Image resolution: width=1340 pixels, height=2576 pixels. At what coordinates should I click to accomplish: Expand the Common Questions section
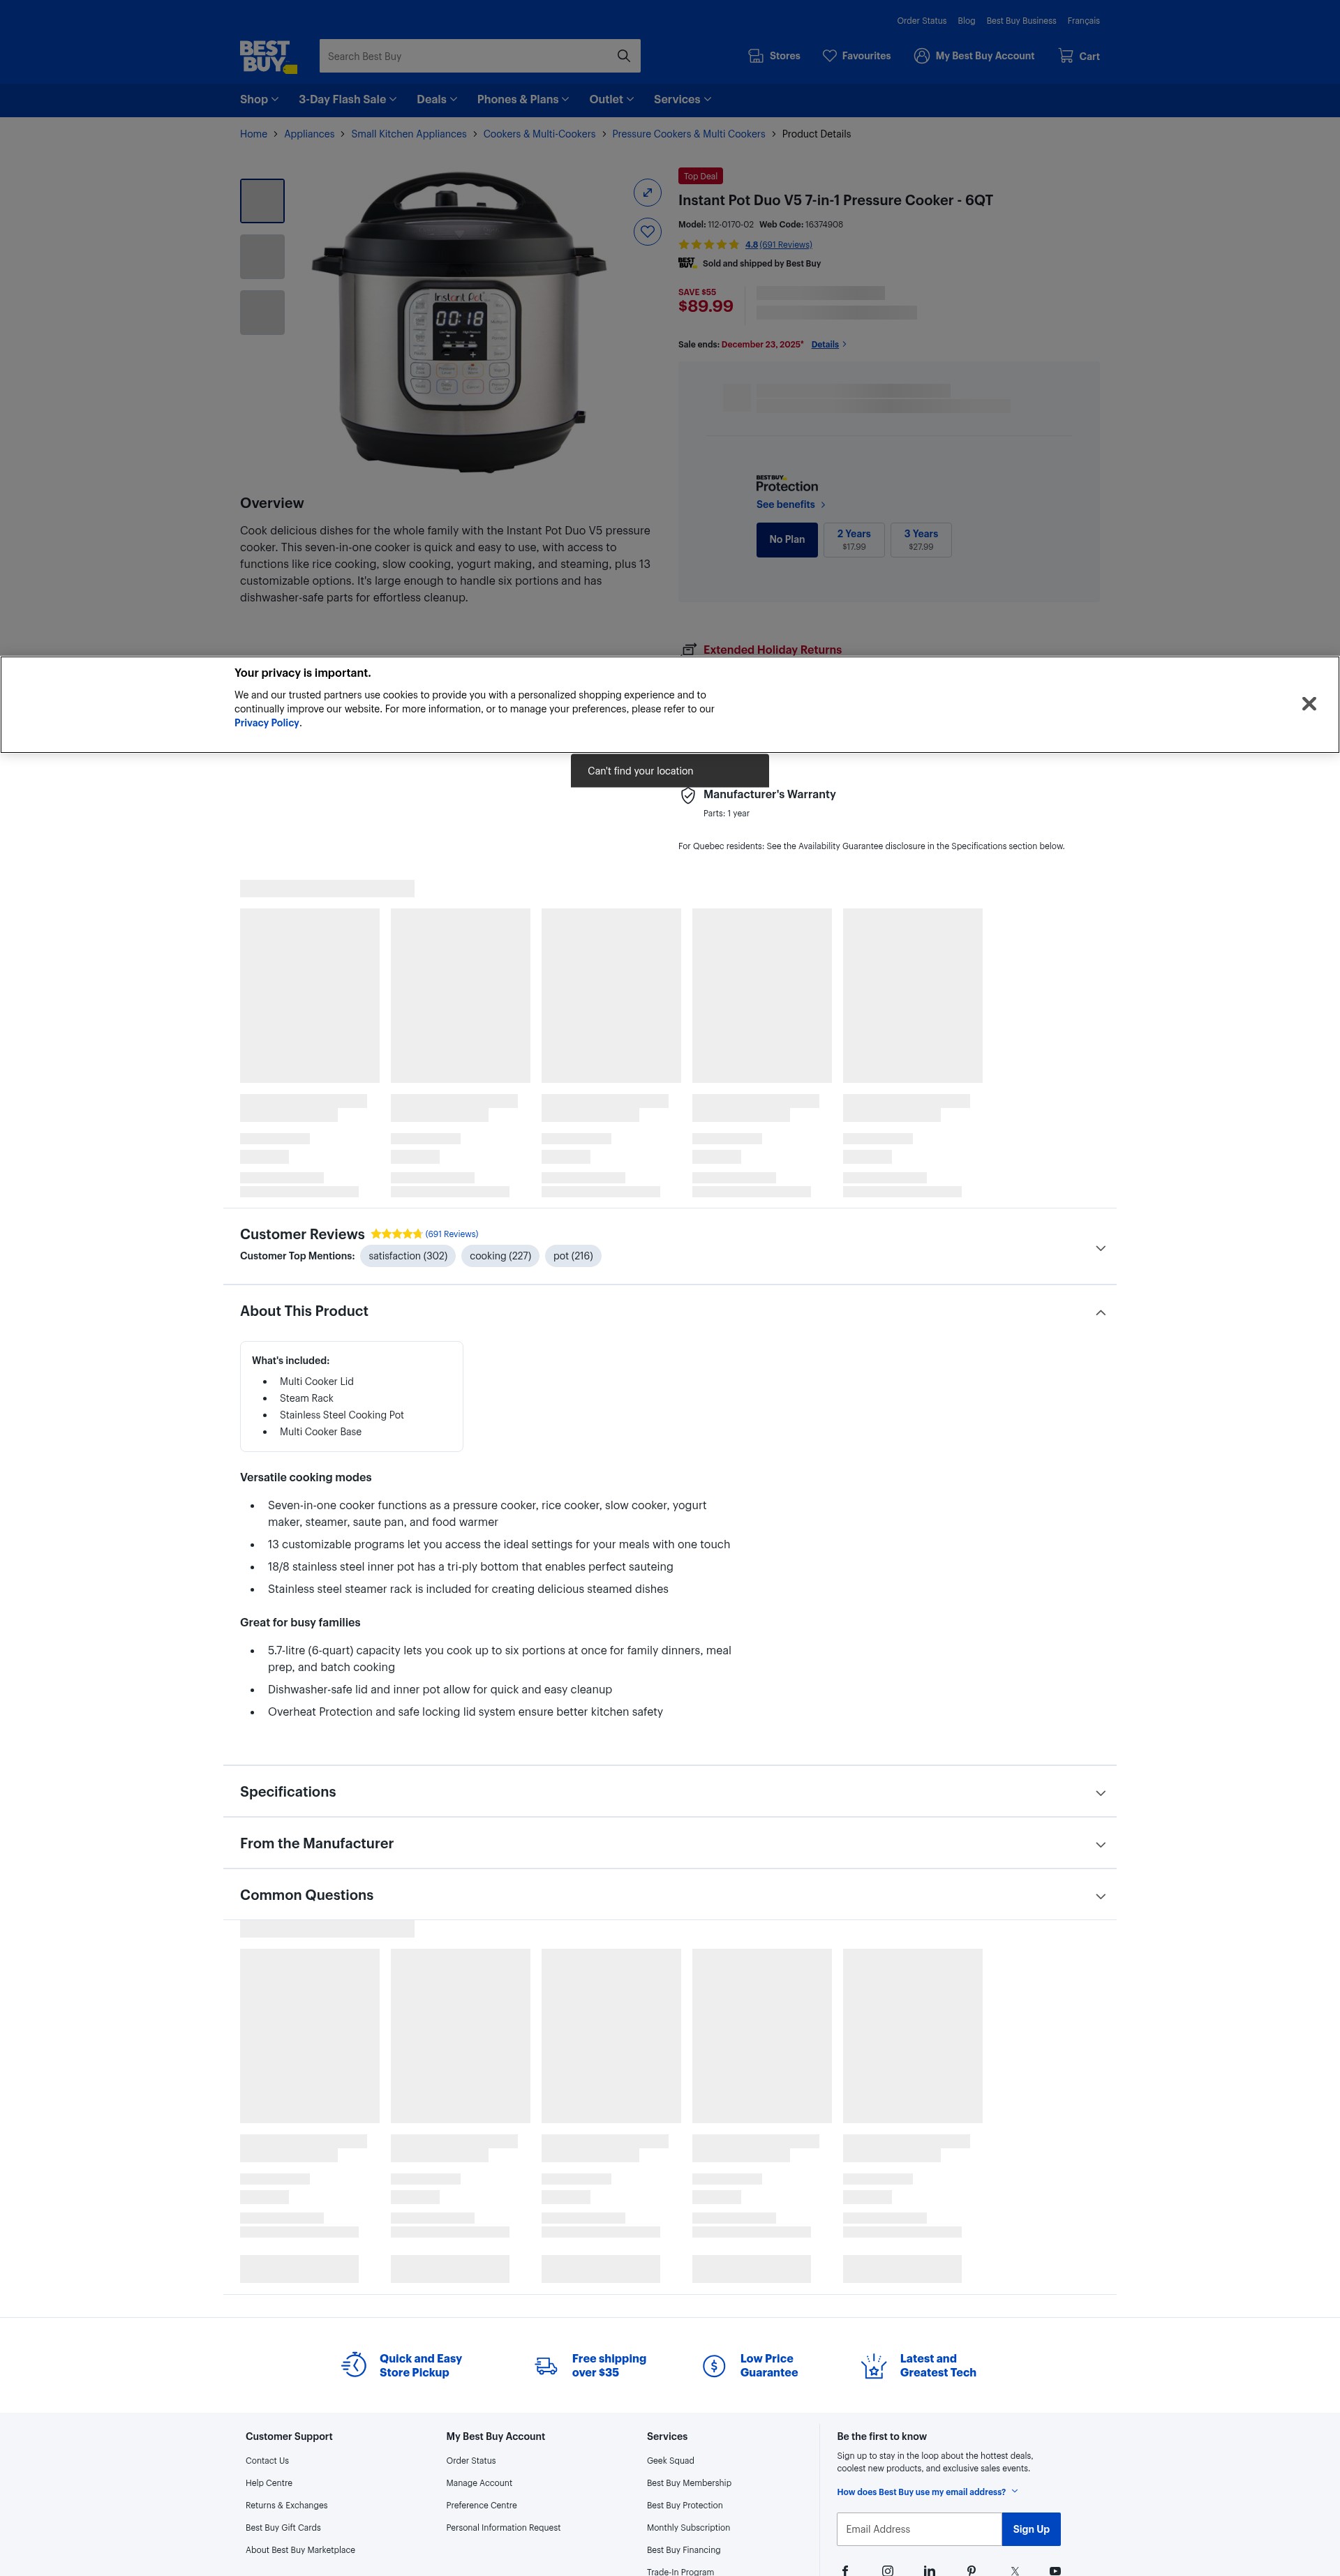pos(1100,1896)
